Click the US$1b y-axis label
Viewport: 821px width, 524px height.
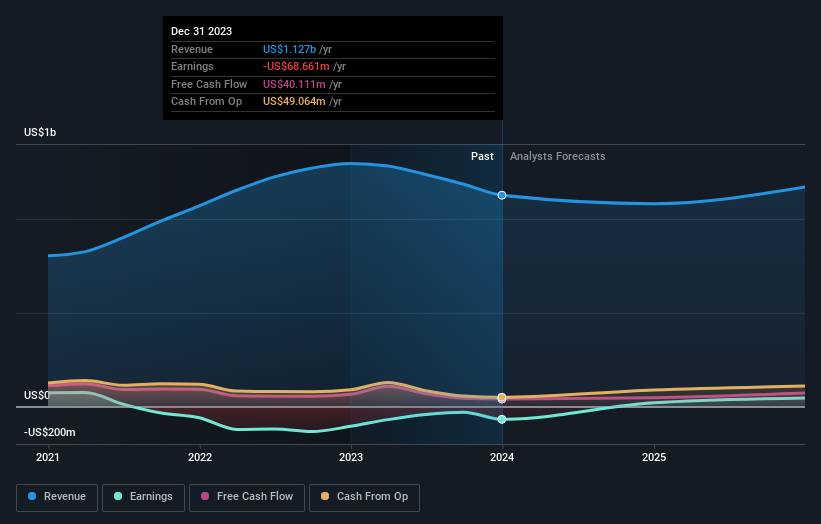pyautogui.click(x=40, y=132)
